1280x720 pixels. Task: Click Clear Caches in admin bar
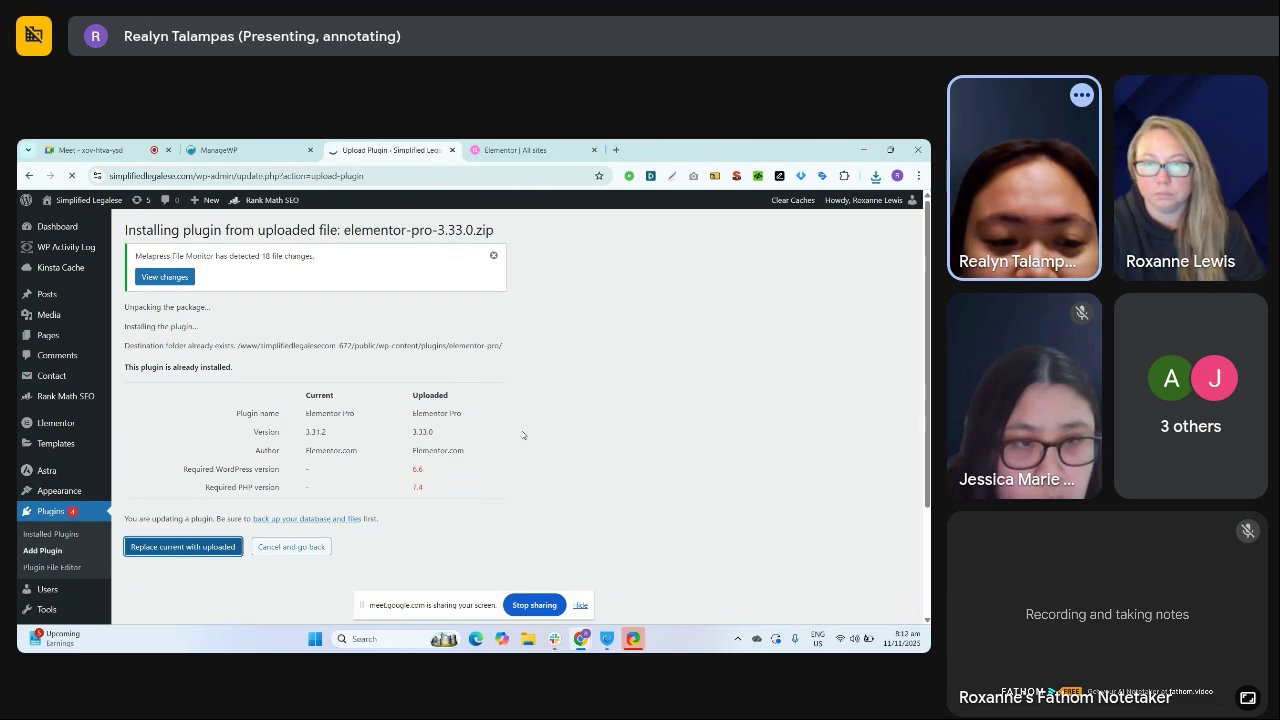point(792,200)
